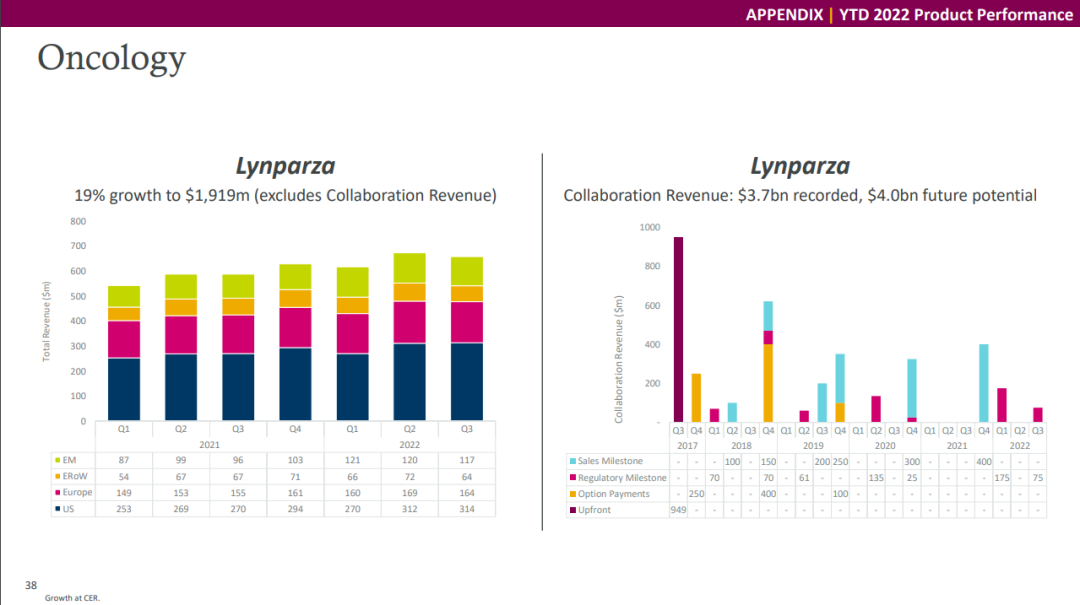1080x605 pixels.
Task: Select the Option Payments legend swatch
Action: 571,494
